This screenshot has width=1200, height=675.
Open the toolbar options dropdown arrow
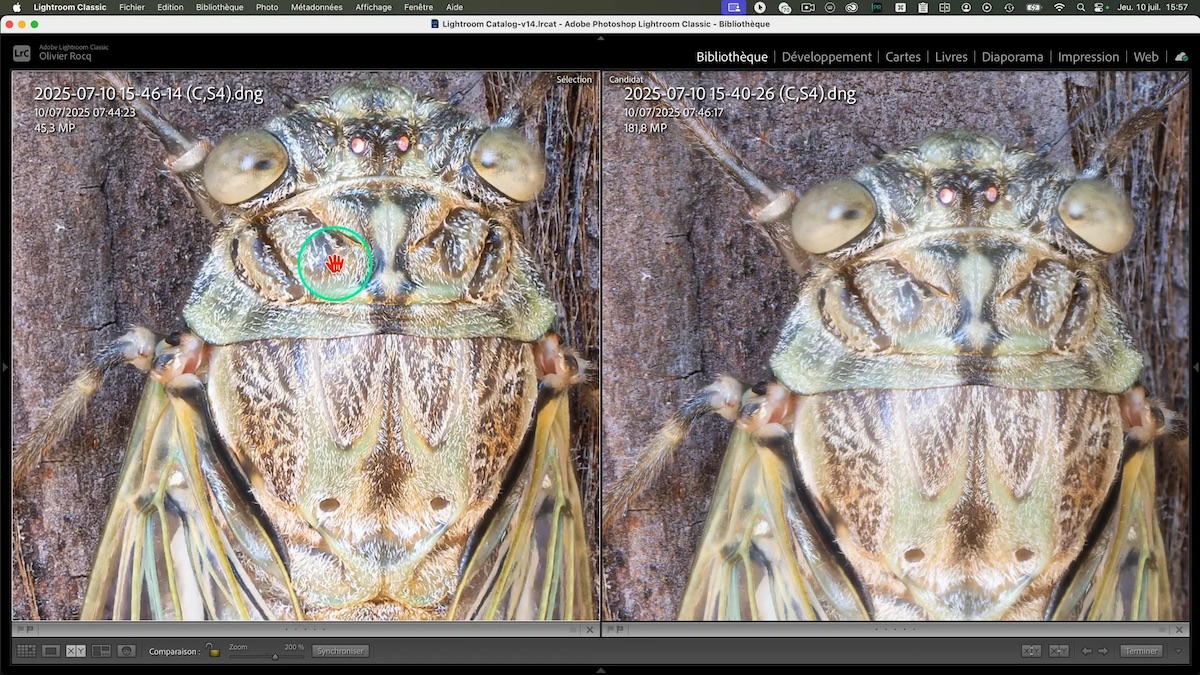coord(1180,651)
